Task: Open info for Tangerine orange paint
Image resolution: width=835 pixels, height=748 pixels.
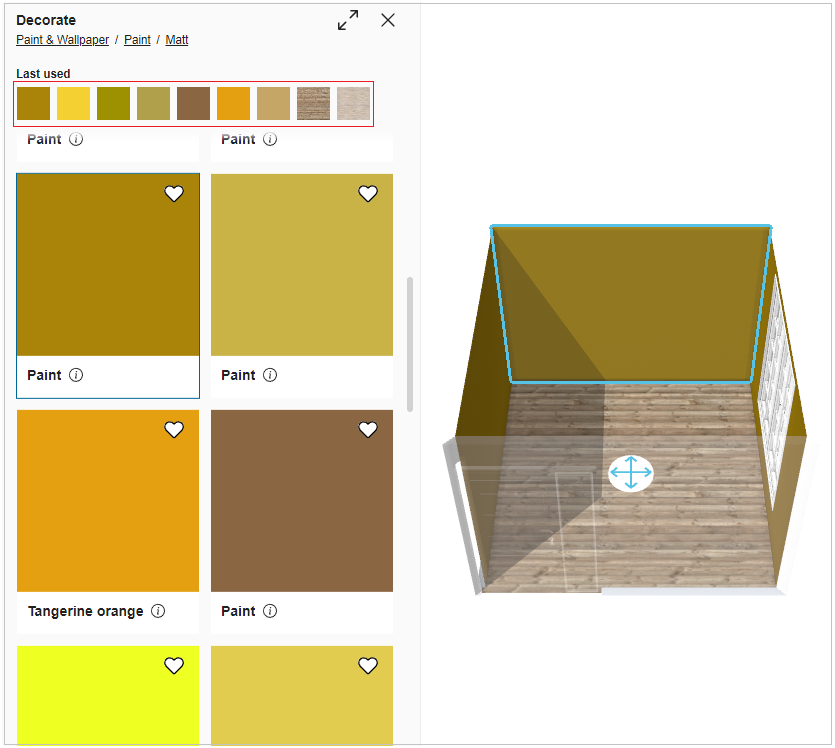Action: click(158, 611)
